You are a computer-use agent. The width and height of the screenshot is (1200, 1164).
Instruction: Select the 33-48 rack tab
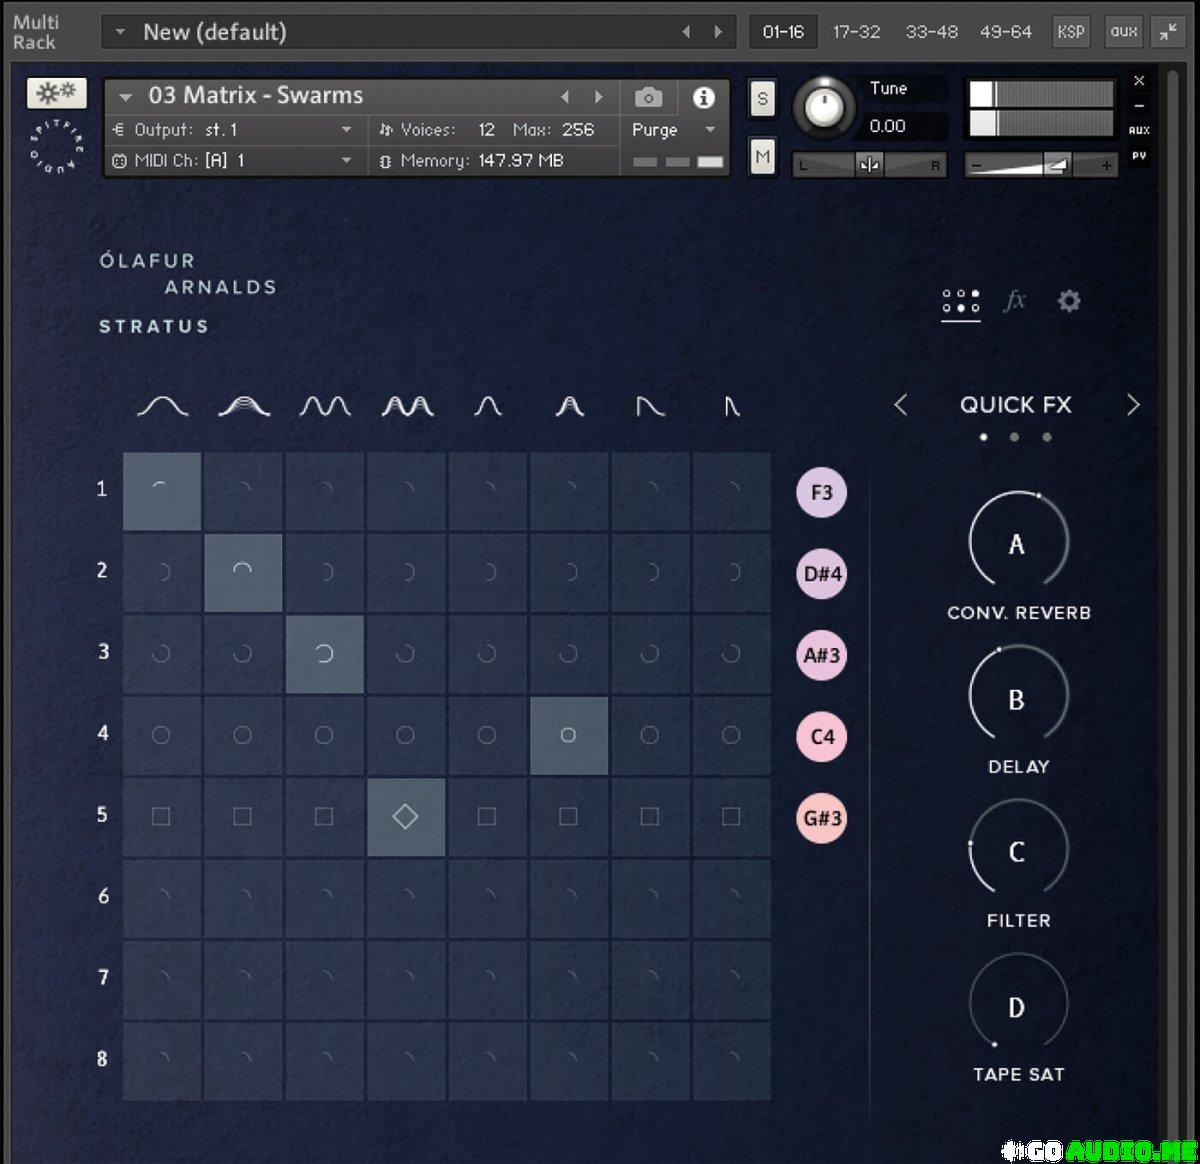931,32
